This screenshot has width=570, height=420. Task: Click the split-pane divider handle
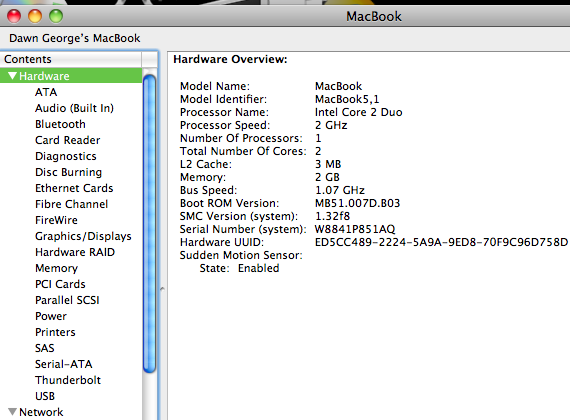[162, 289]
